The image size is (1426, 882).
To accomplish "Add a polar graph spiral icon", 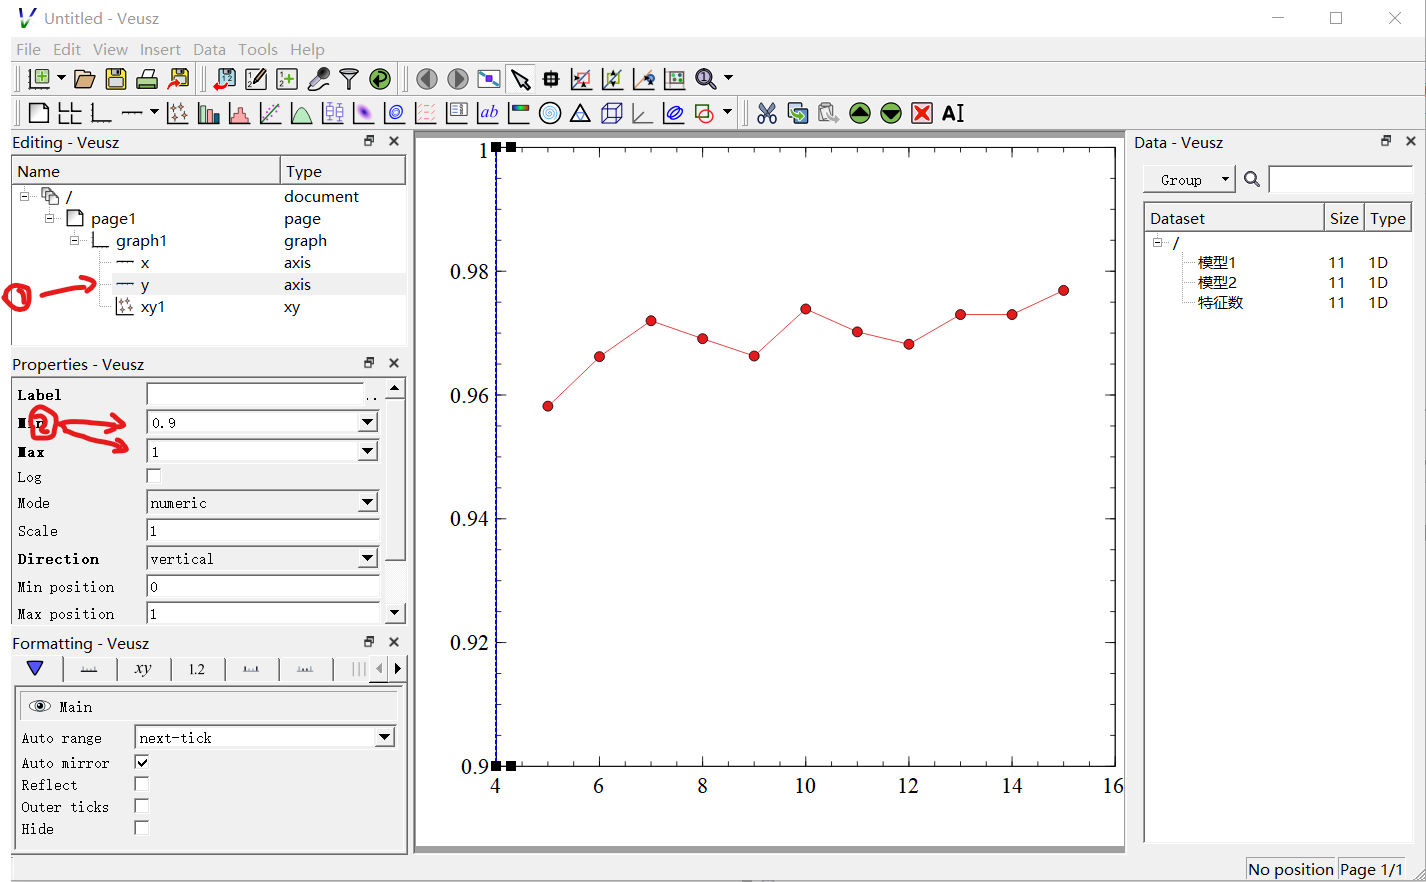I will click(550, 113).
